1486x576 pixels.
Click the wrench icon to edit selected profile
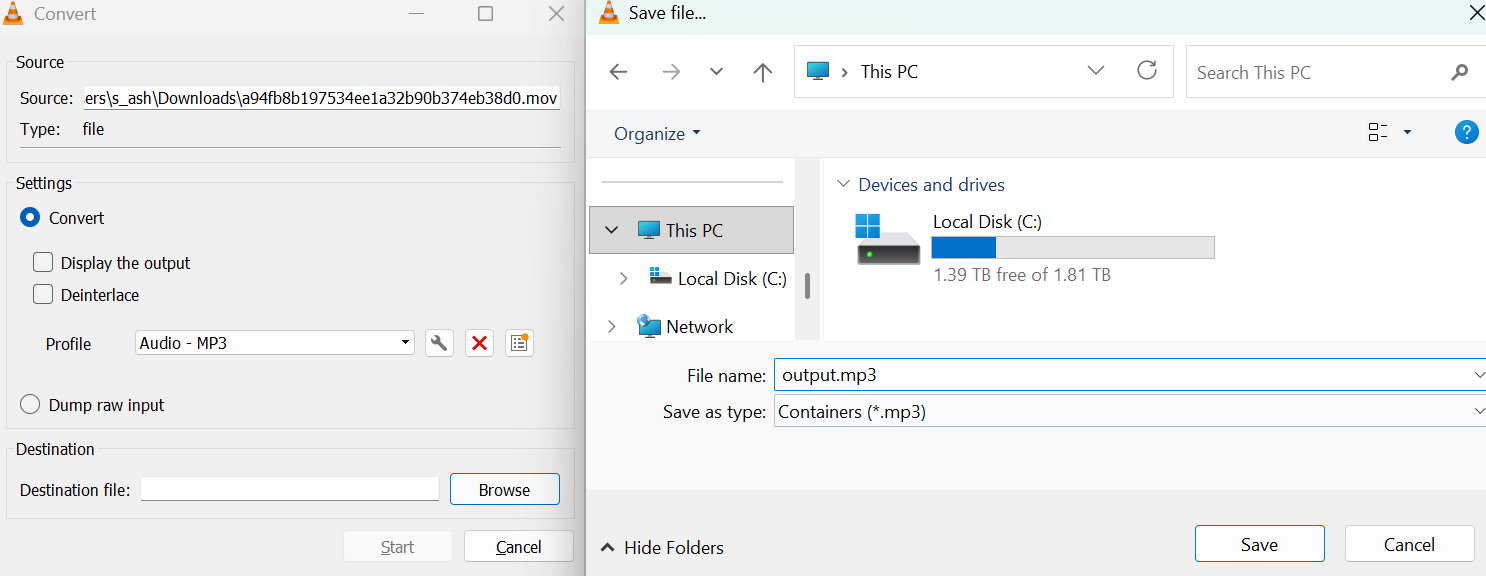coord(439,343)
